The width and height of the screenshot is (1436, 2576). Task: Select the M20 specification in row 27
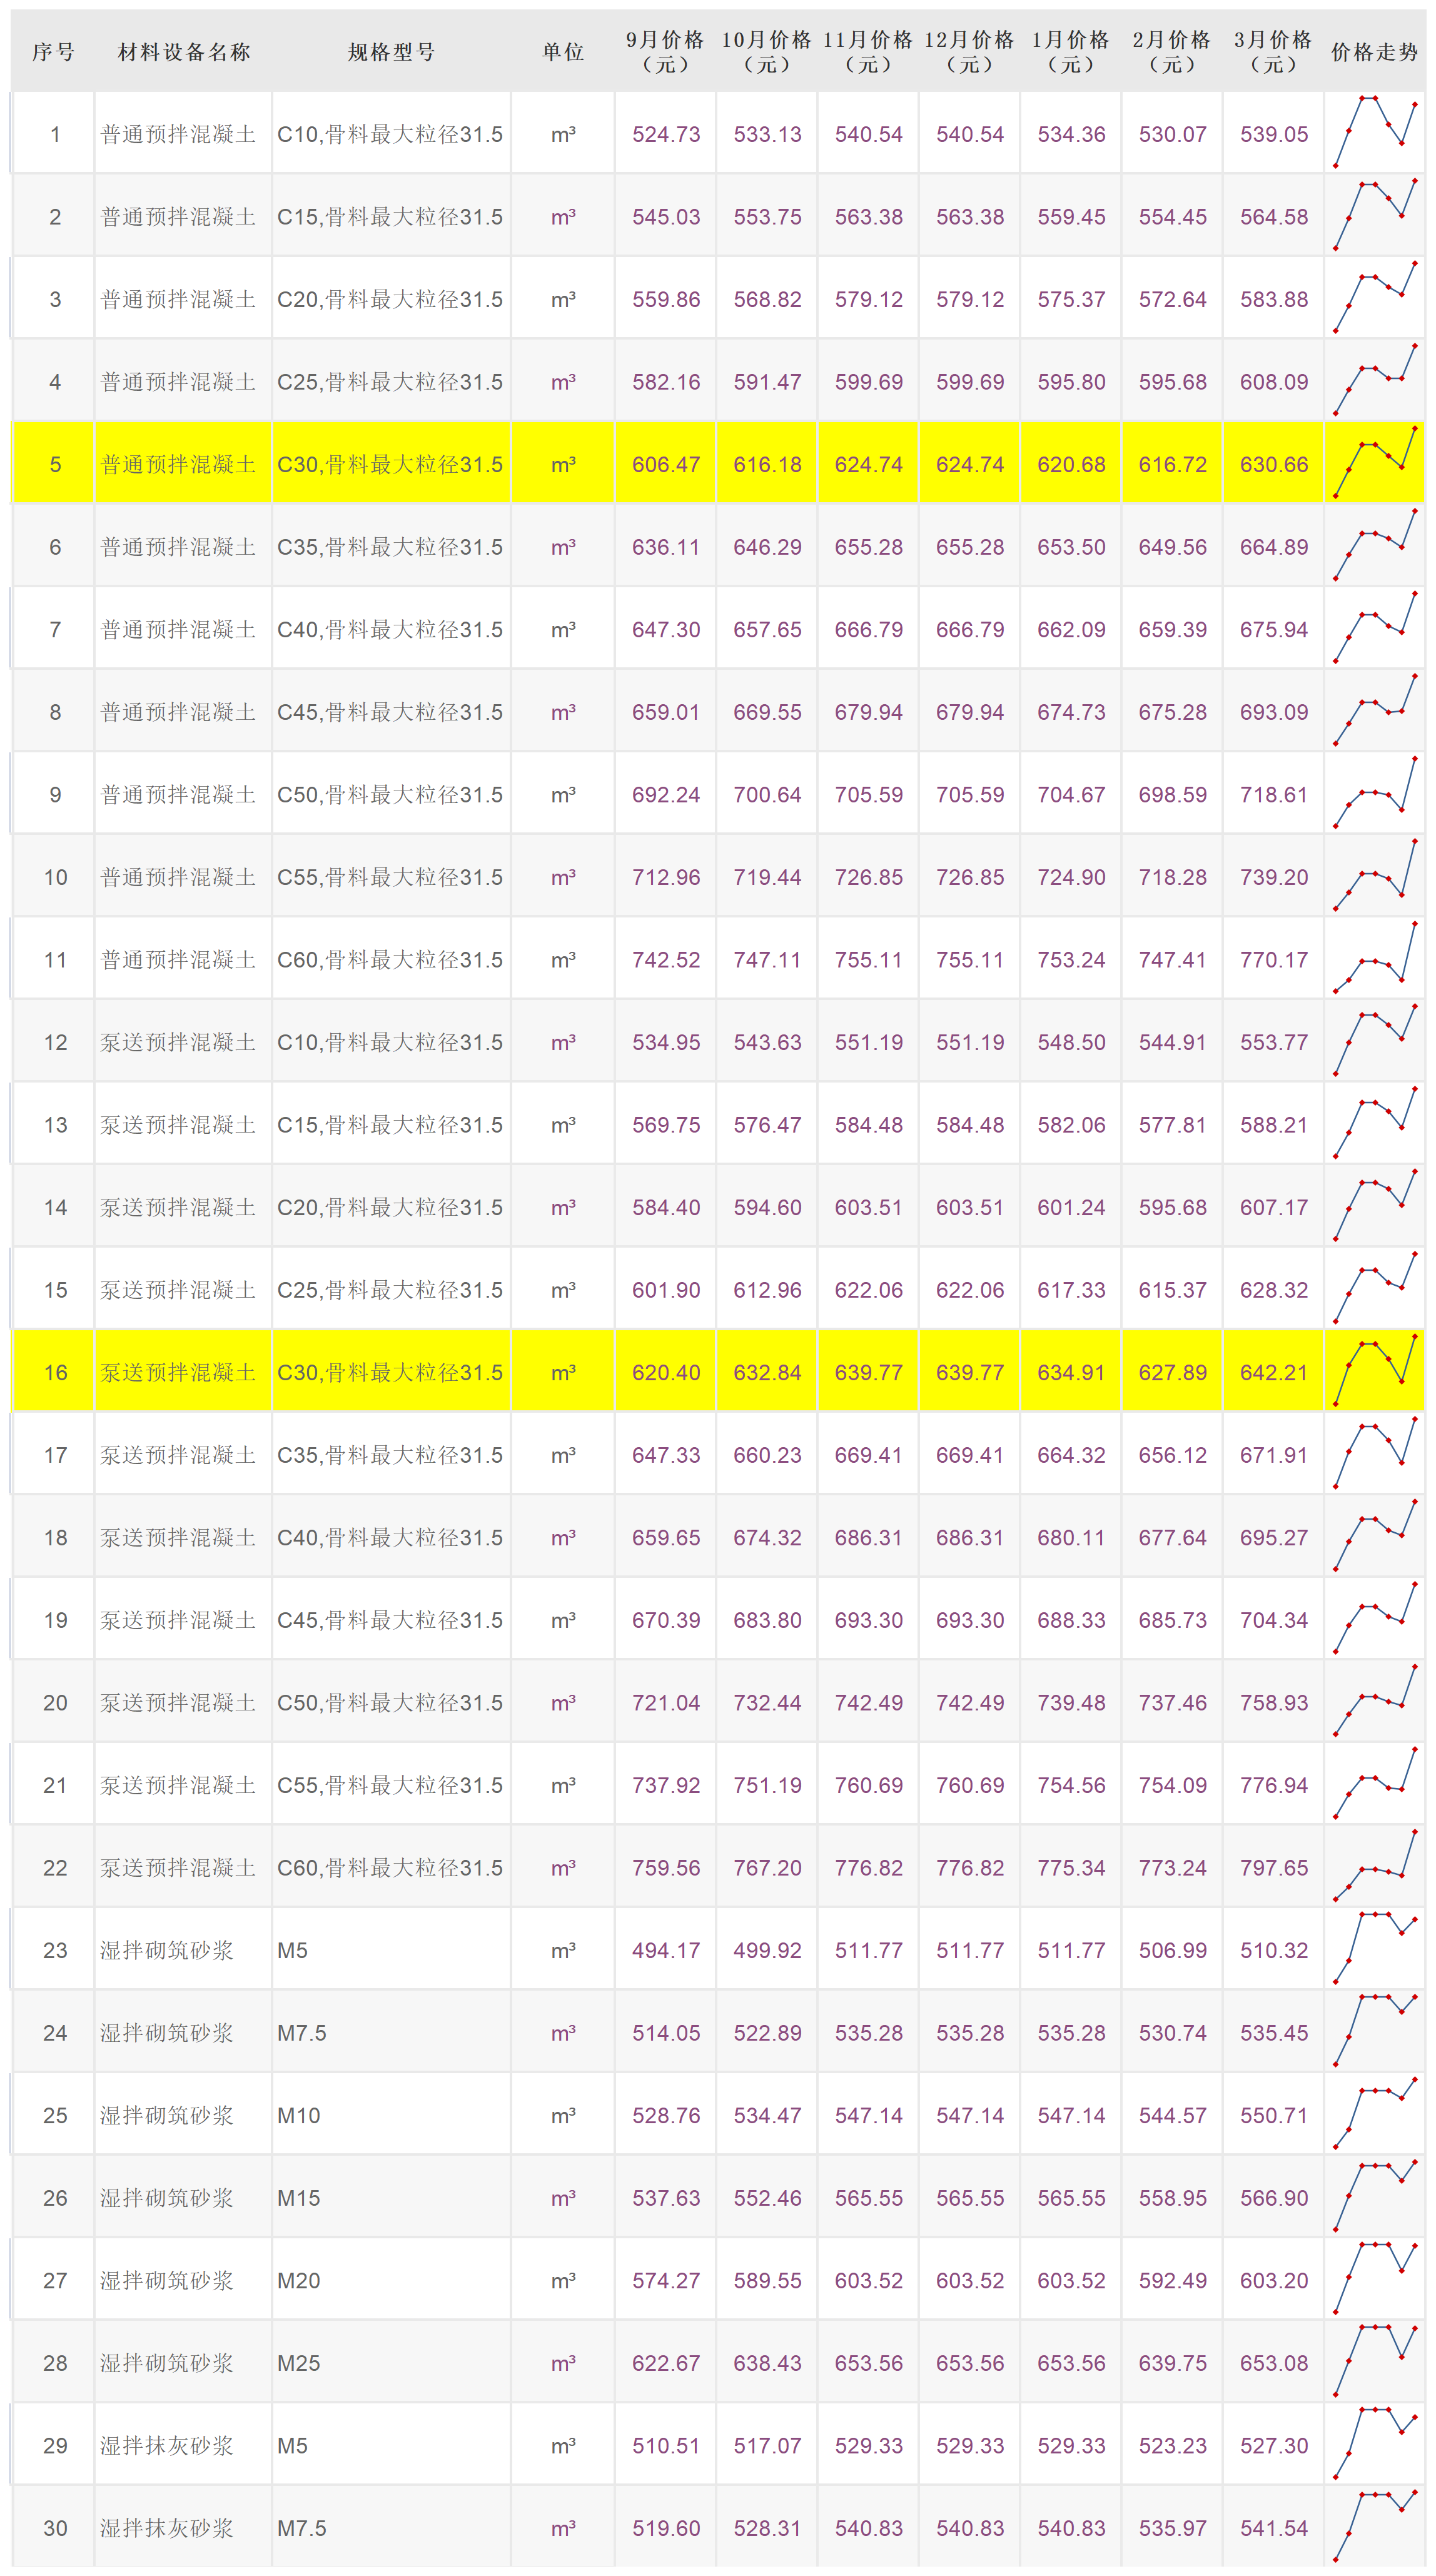coord(299,2280)
